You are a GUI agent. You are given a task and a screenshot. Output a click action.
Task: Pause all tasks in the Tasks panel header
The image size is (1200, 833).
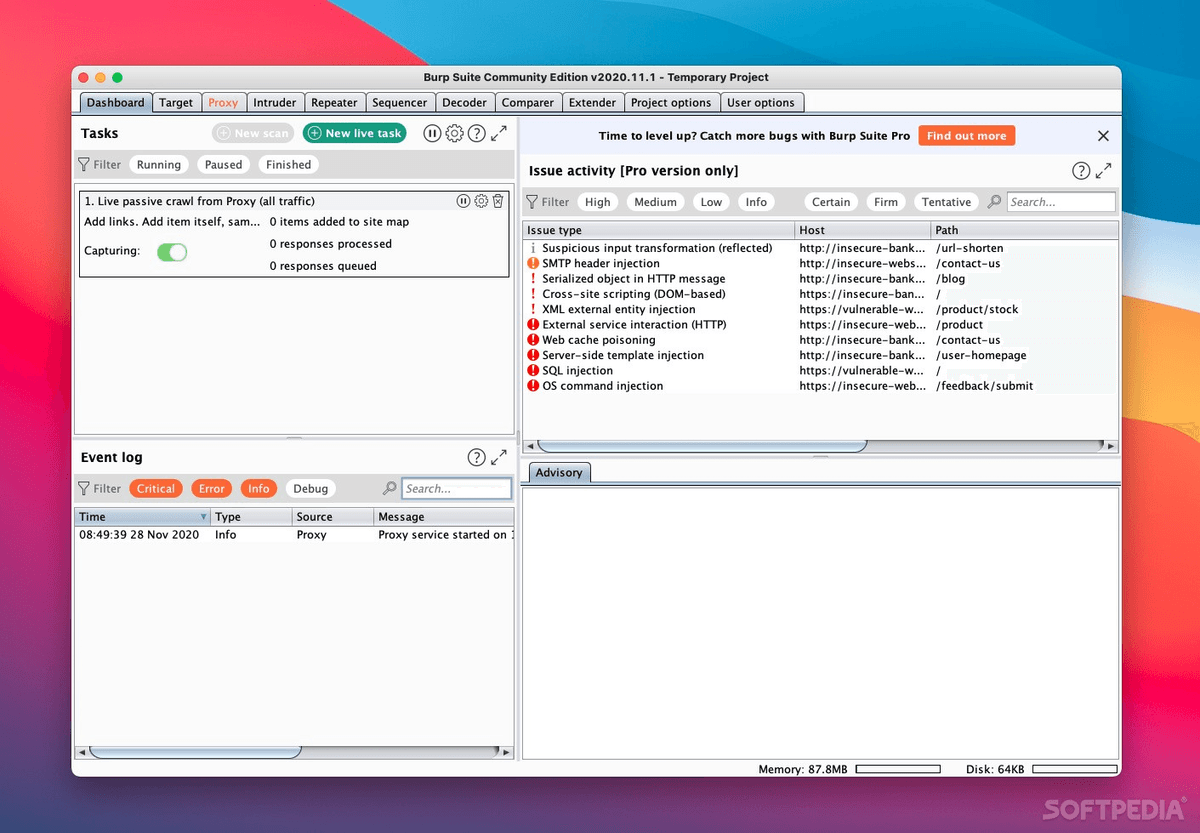[432, 133]
